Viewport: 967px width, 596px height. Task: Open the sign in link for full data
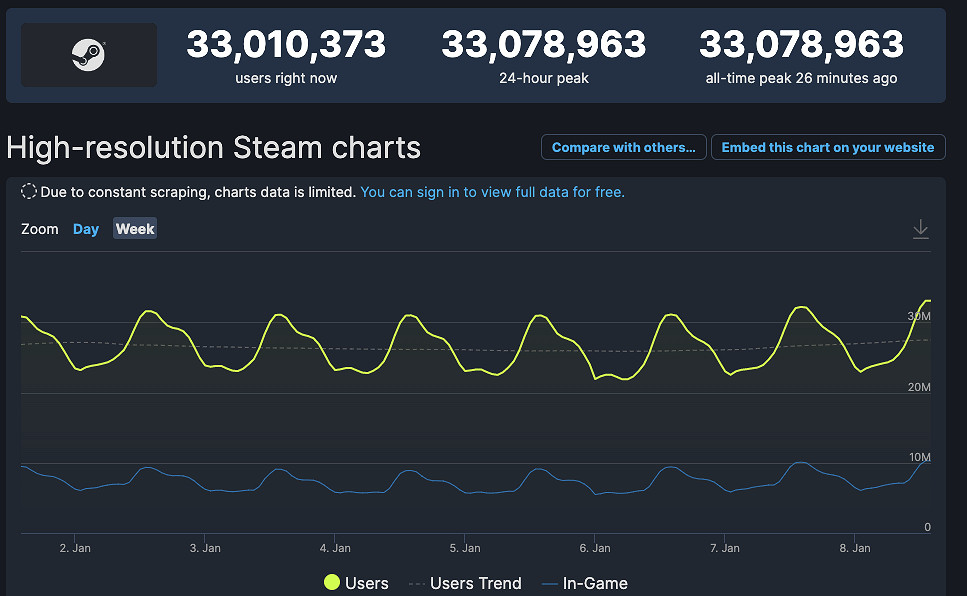click(x=493, y=191)
